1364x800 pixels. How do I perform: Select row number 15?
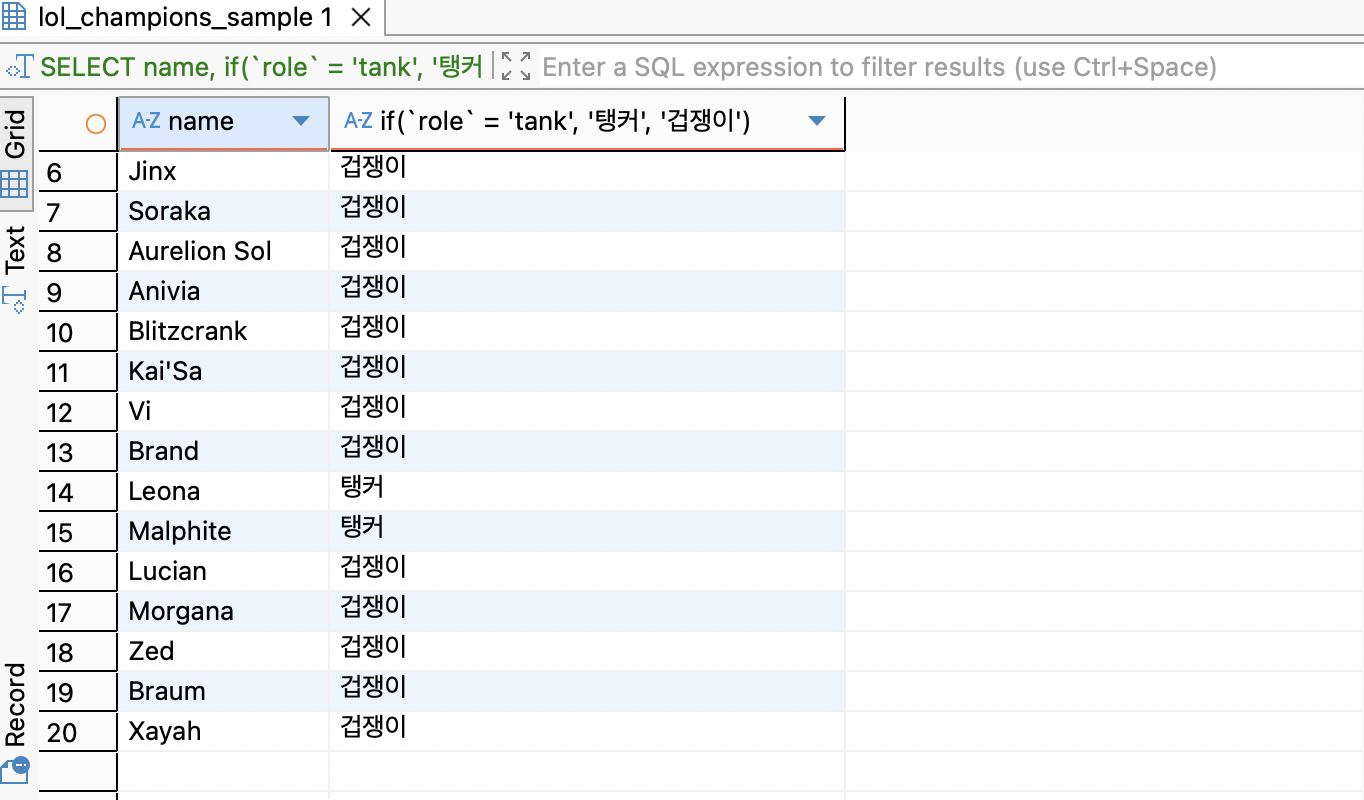coord(78,532)
